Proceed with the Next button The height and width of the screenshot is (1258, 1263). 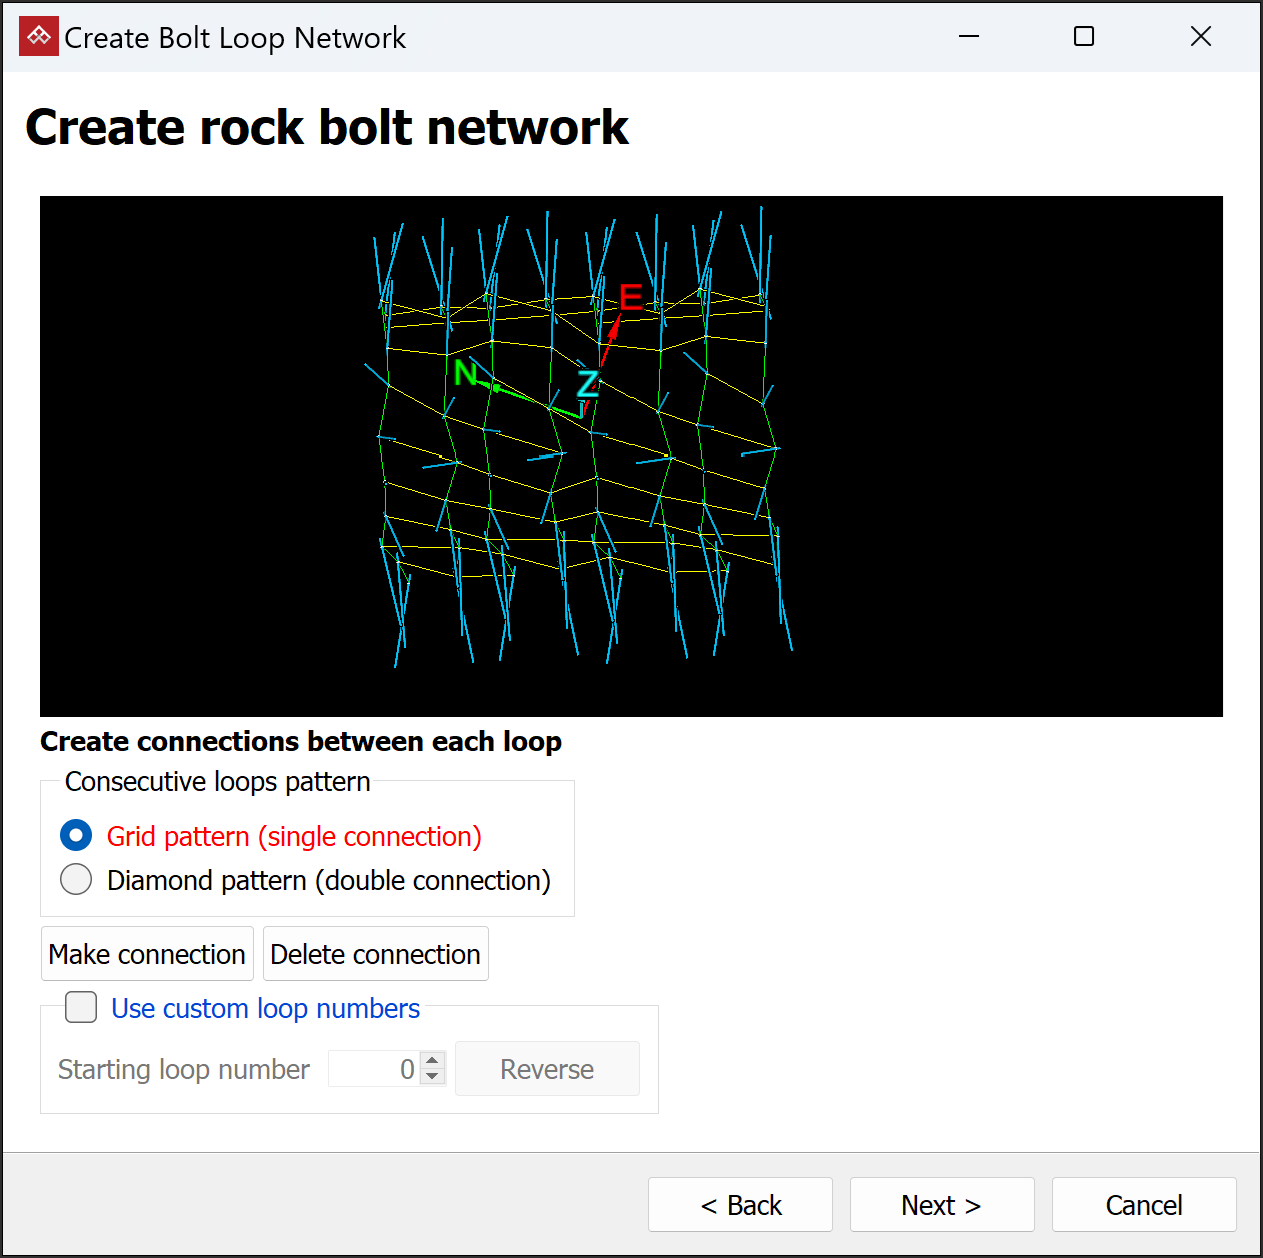(941, 1205)
